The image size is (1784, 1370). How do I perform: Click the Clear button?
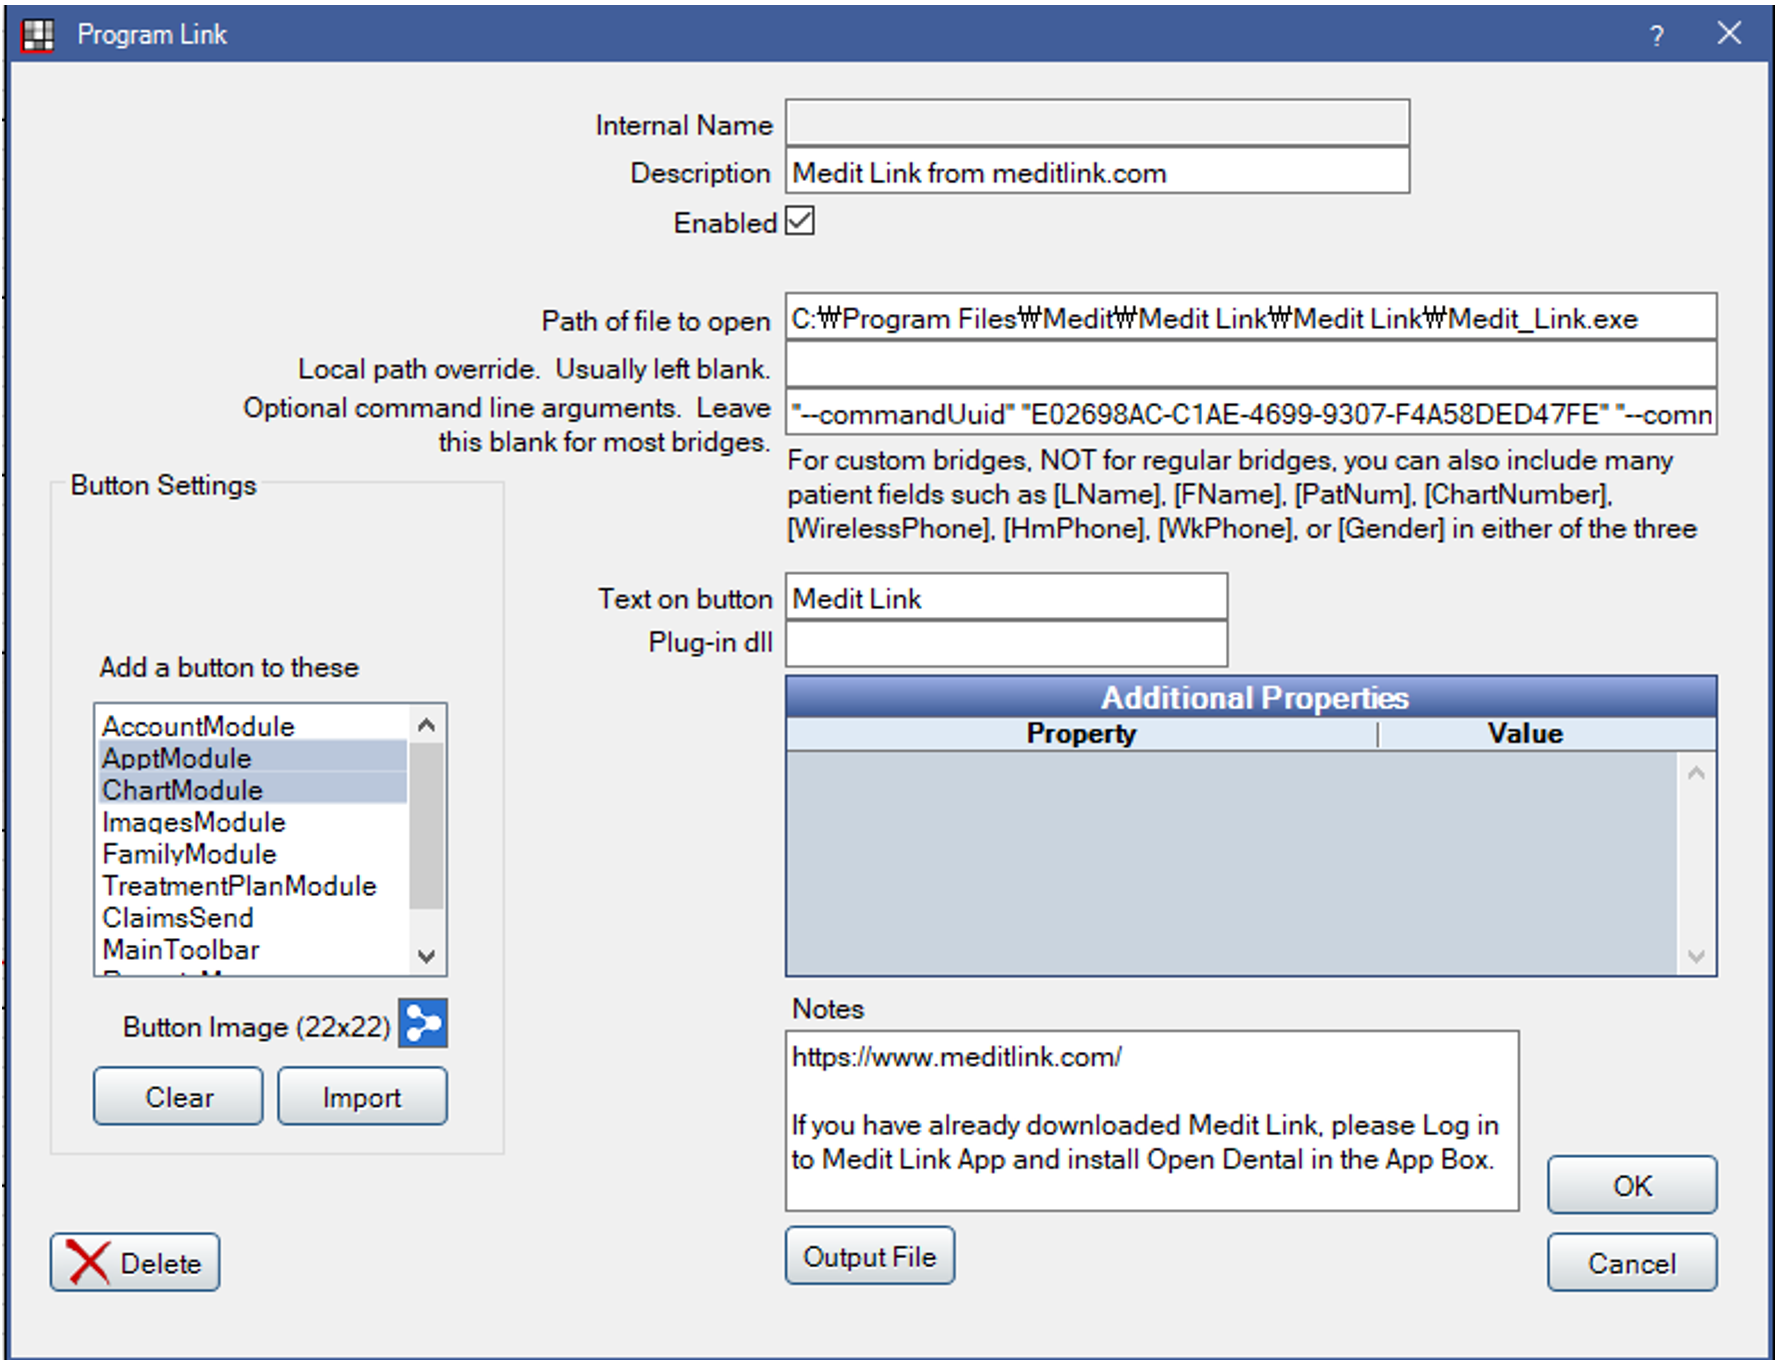tap(179, 1097)
